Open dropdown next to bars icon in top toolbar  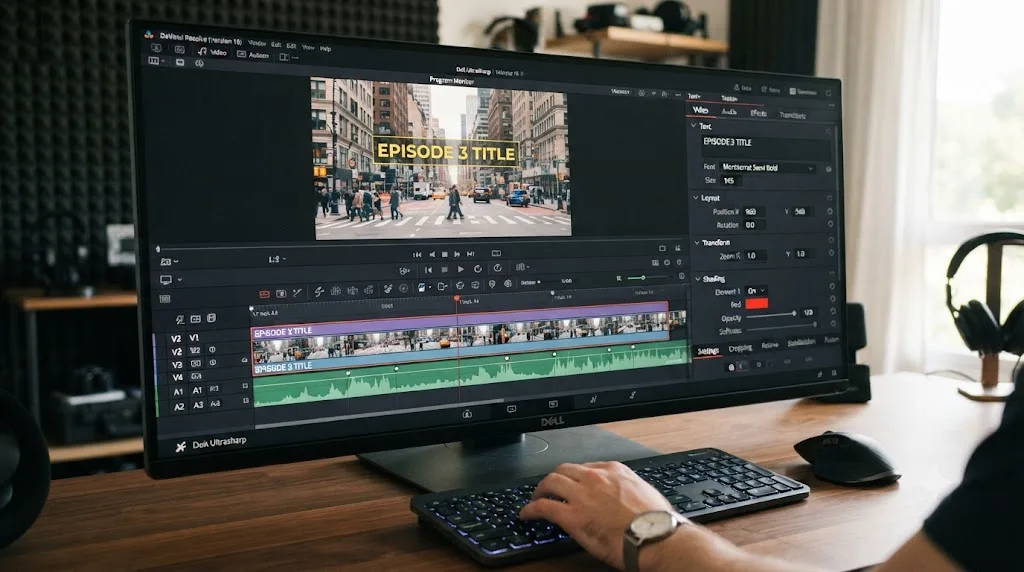pos(162,61)
